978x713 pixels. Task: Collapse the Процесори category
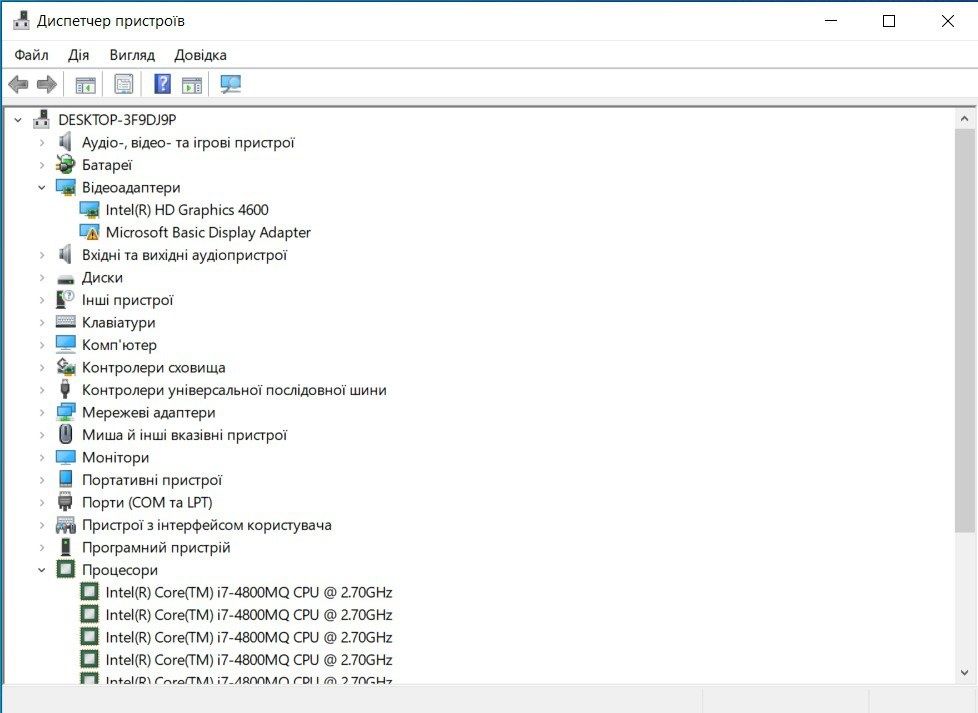point(42,570)
